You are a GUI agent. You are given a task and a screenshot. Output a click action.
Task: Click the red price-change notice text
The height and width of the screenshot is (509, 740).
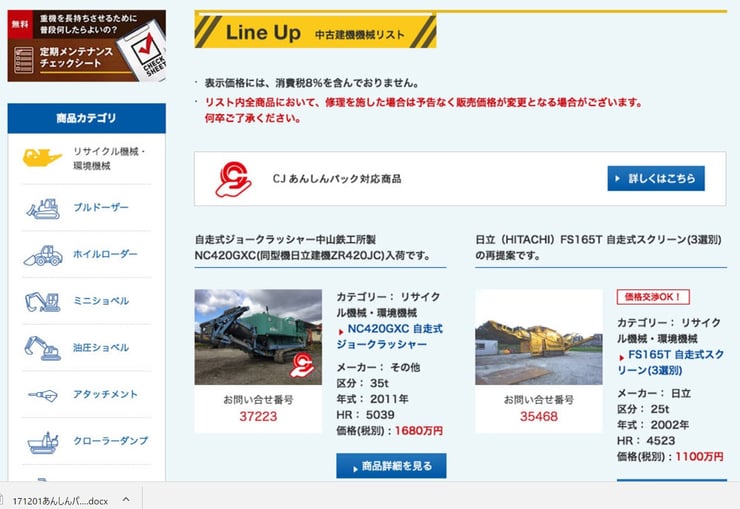tap(423, 110)
